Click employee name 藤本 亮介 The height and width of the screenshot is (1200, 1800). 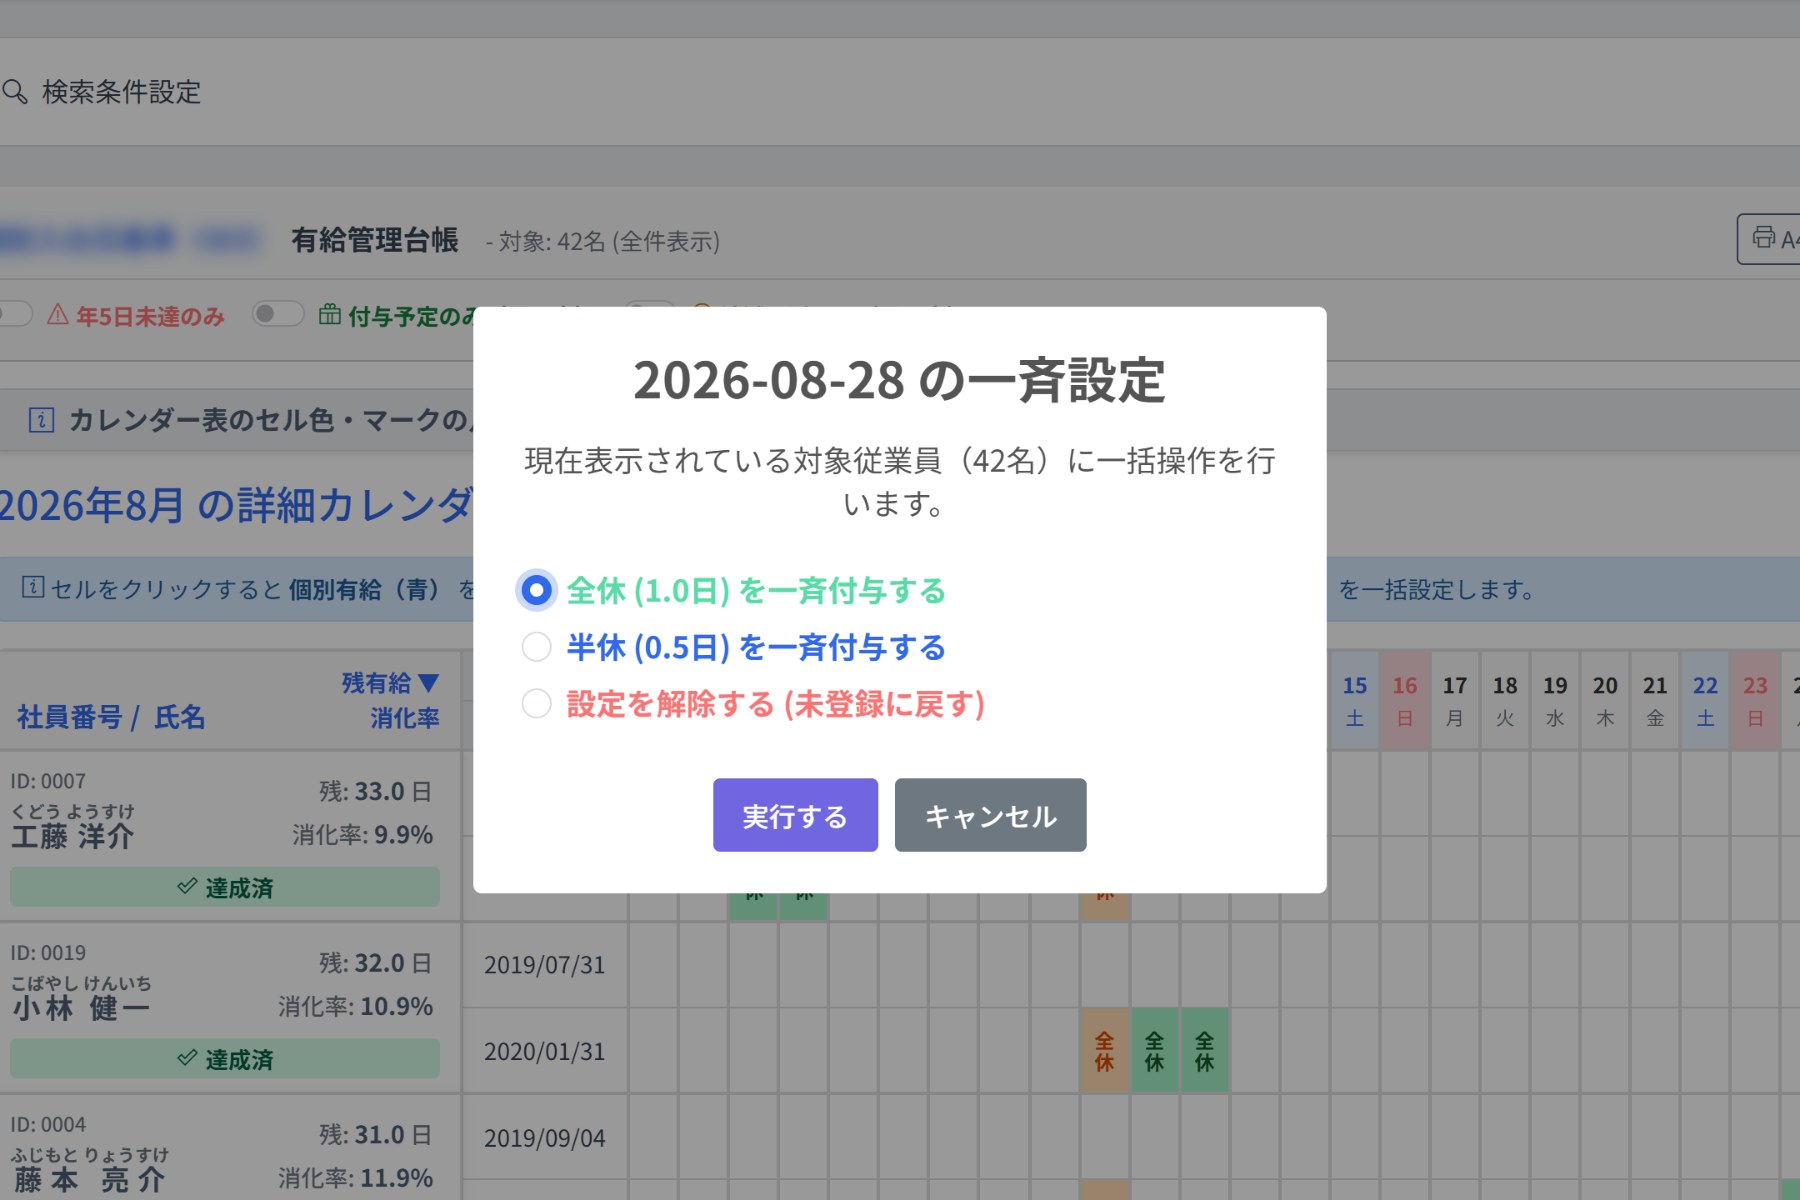[x=88, y=1180]
